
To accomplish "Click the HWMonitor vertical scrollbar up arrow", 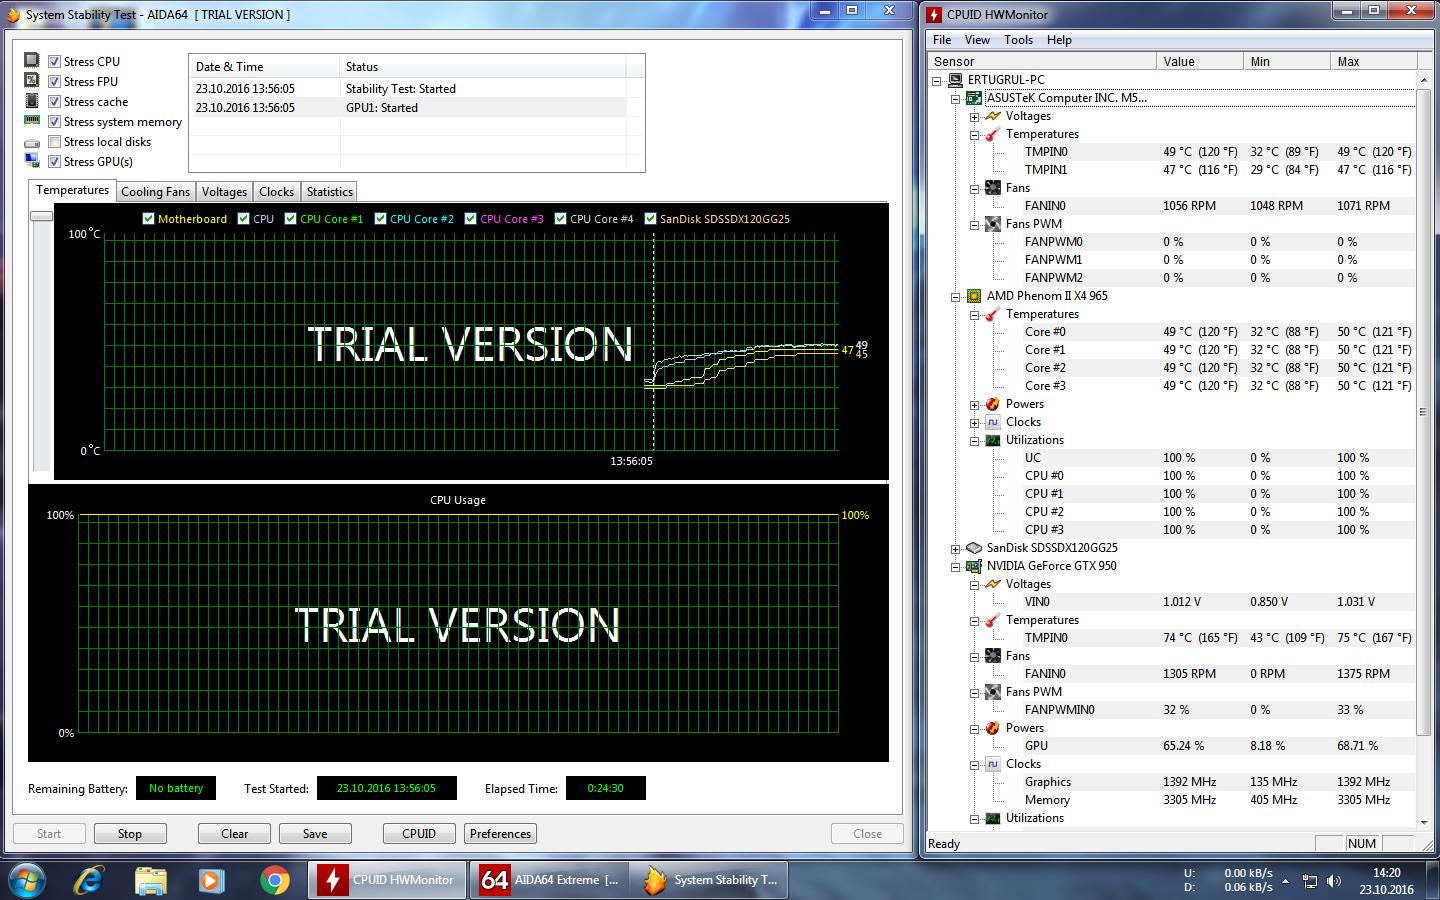I will [1424, 80].
